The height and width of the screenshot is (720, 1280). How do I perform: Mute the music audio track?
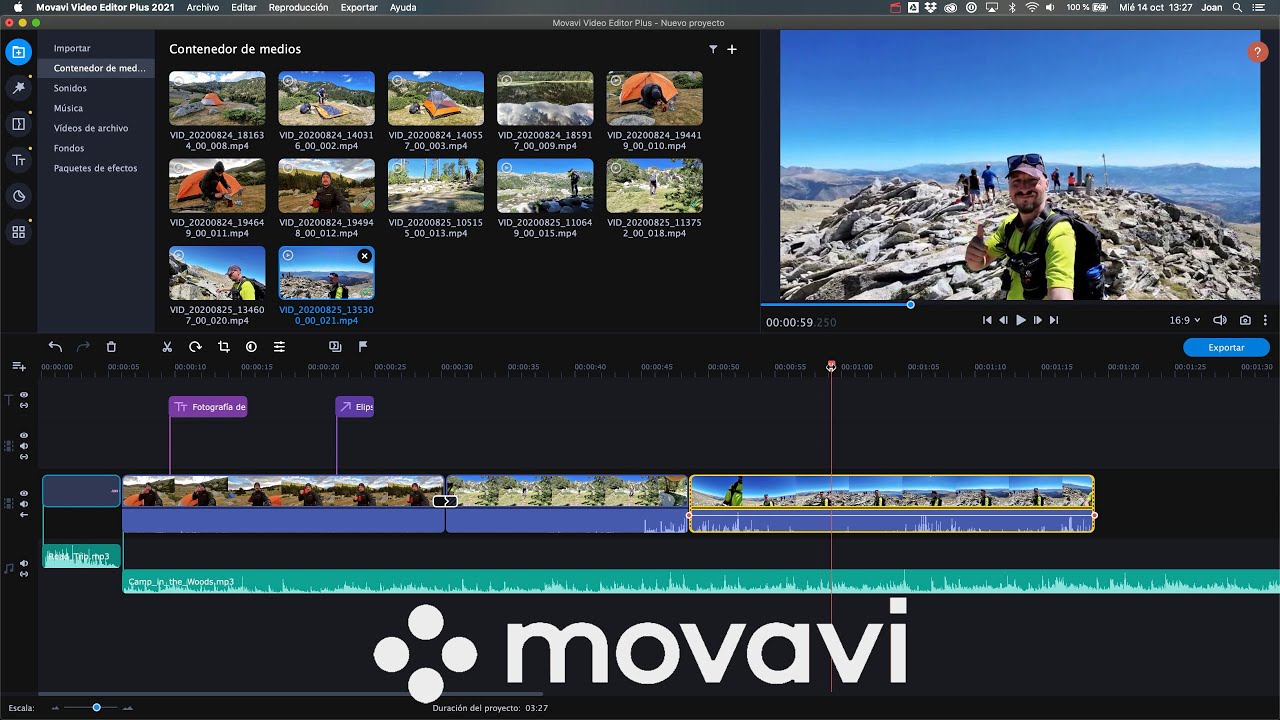[24, 563]
